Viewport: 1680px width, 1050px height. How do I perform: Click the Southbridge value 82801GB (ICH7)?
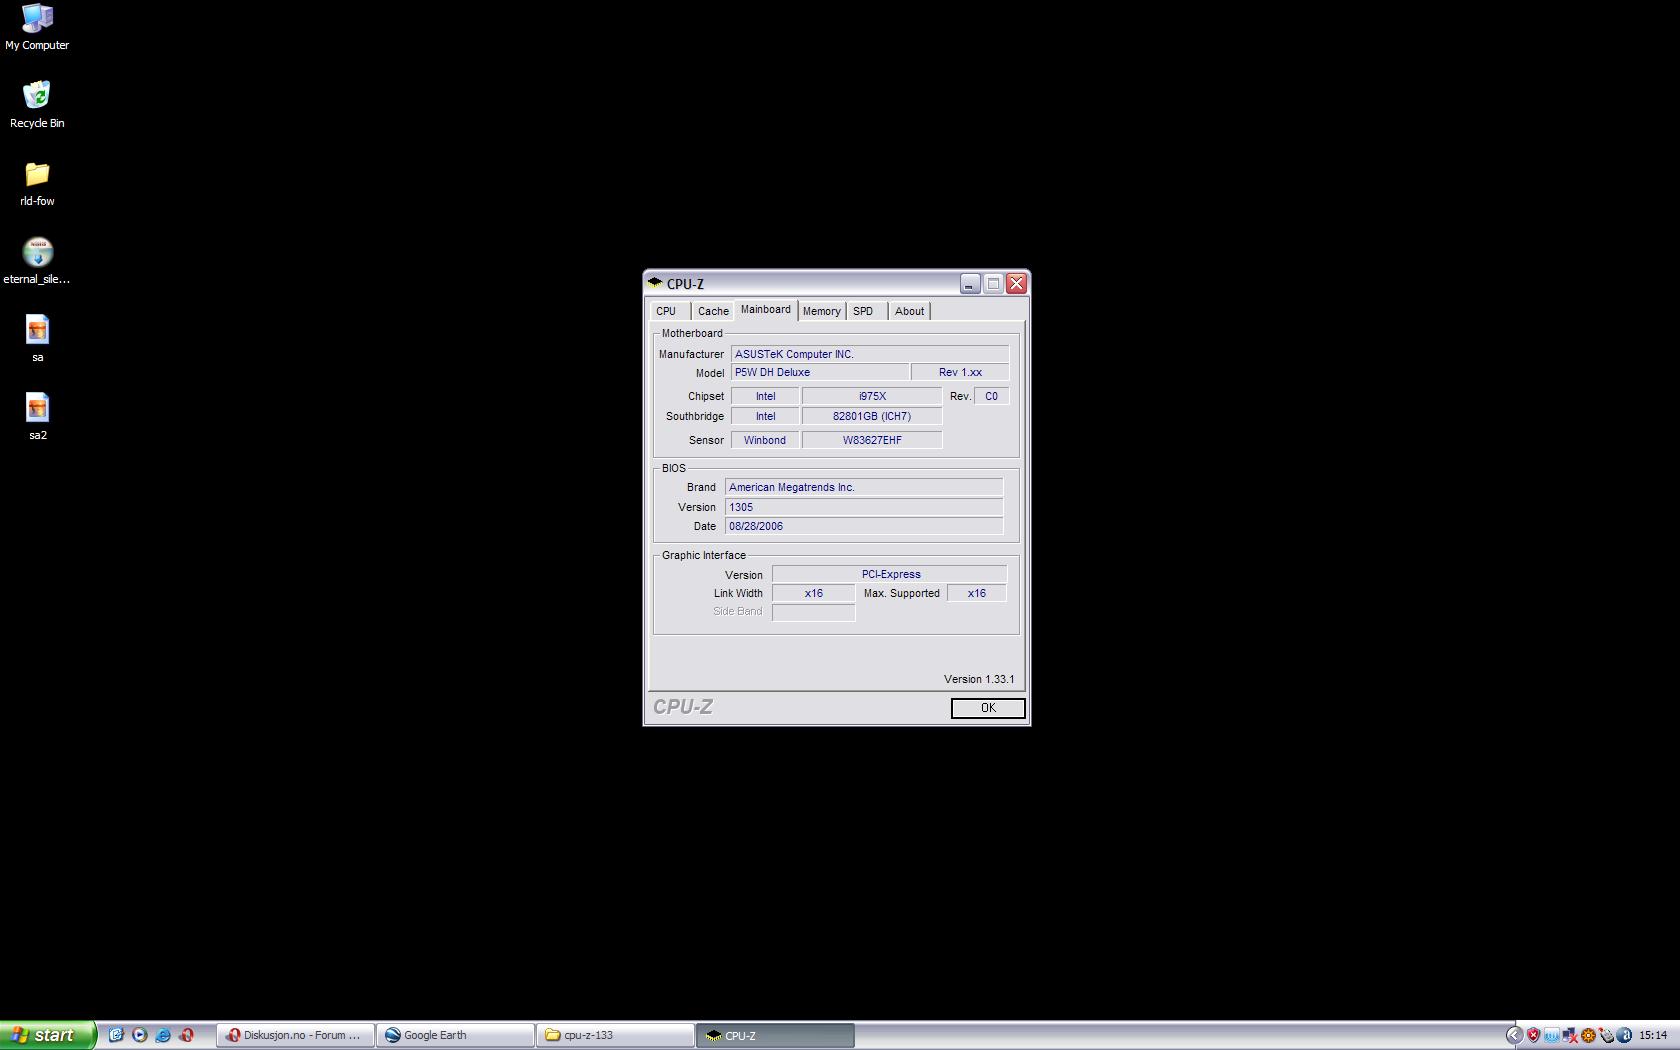(x=872, y=416)
